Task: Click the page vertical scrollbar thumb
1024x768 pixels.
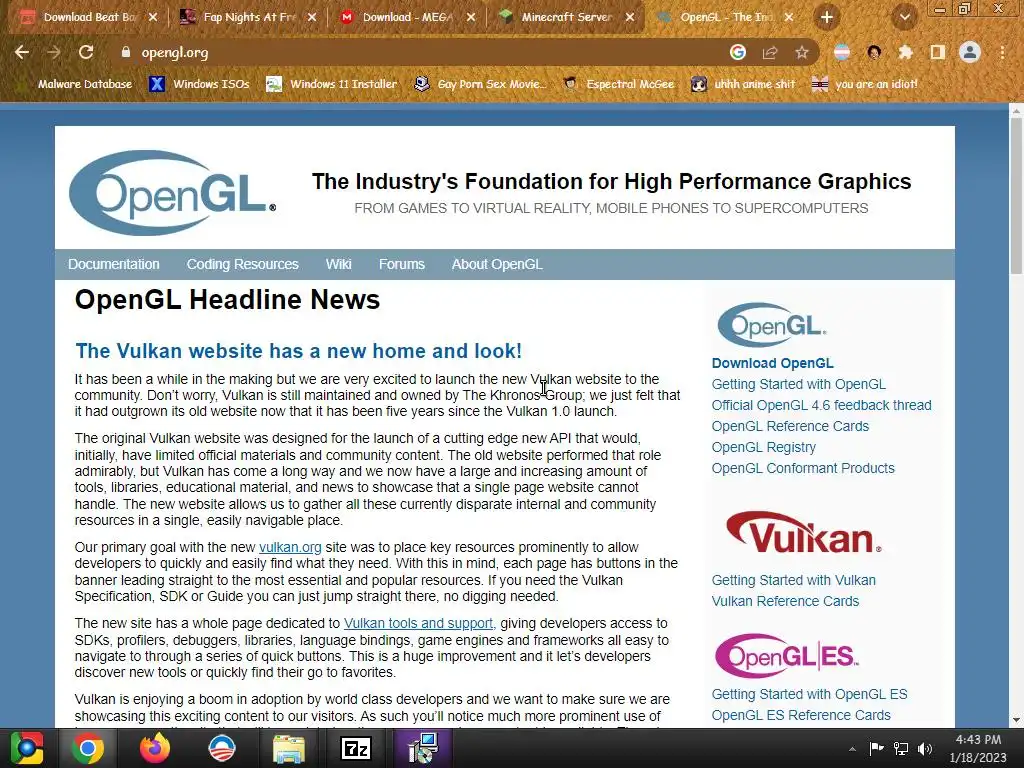Action: click(x=1016, y=196)
